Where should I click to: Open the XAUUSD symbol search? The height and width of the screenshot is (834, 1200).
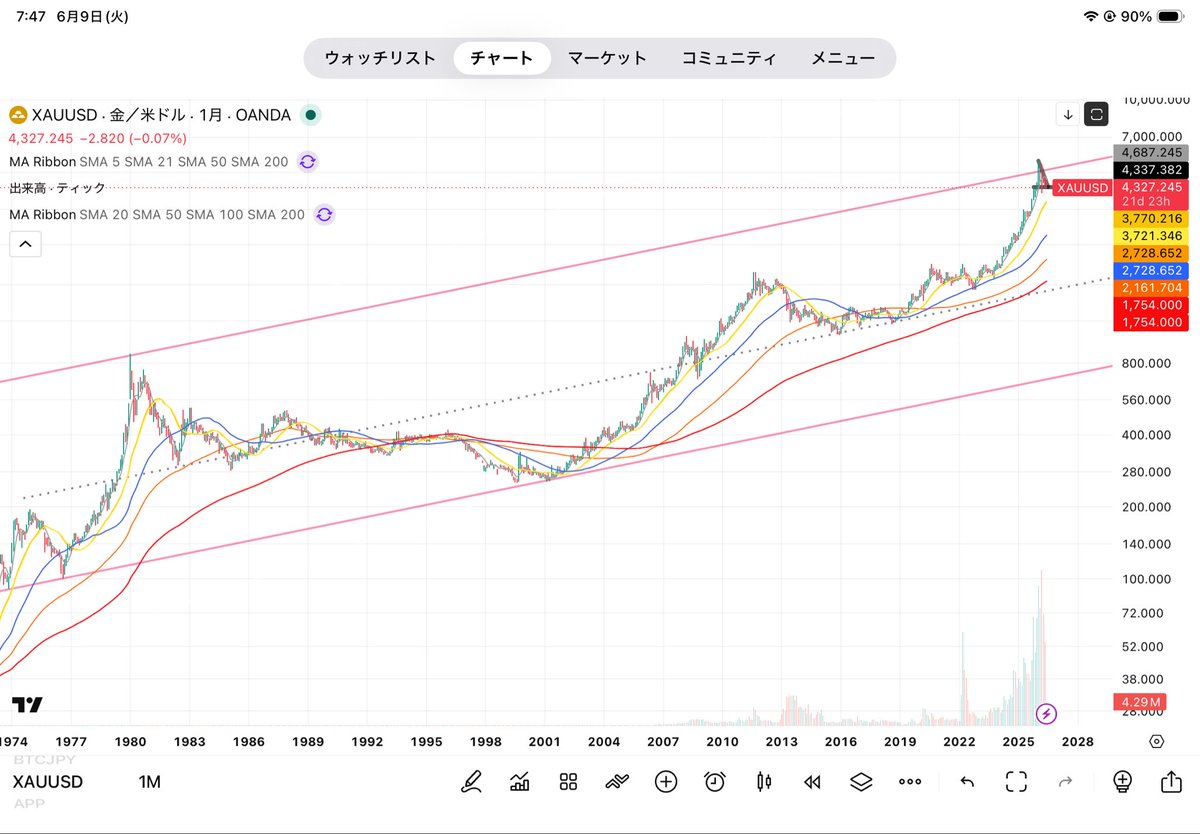[48, 782]
